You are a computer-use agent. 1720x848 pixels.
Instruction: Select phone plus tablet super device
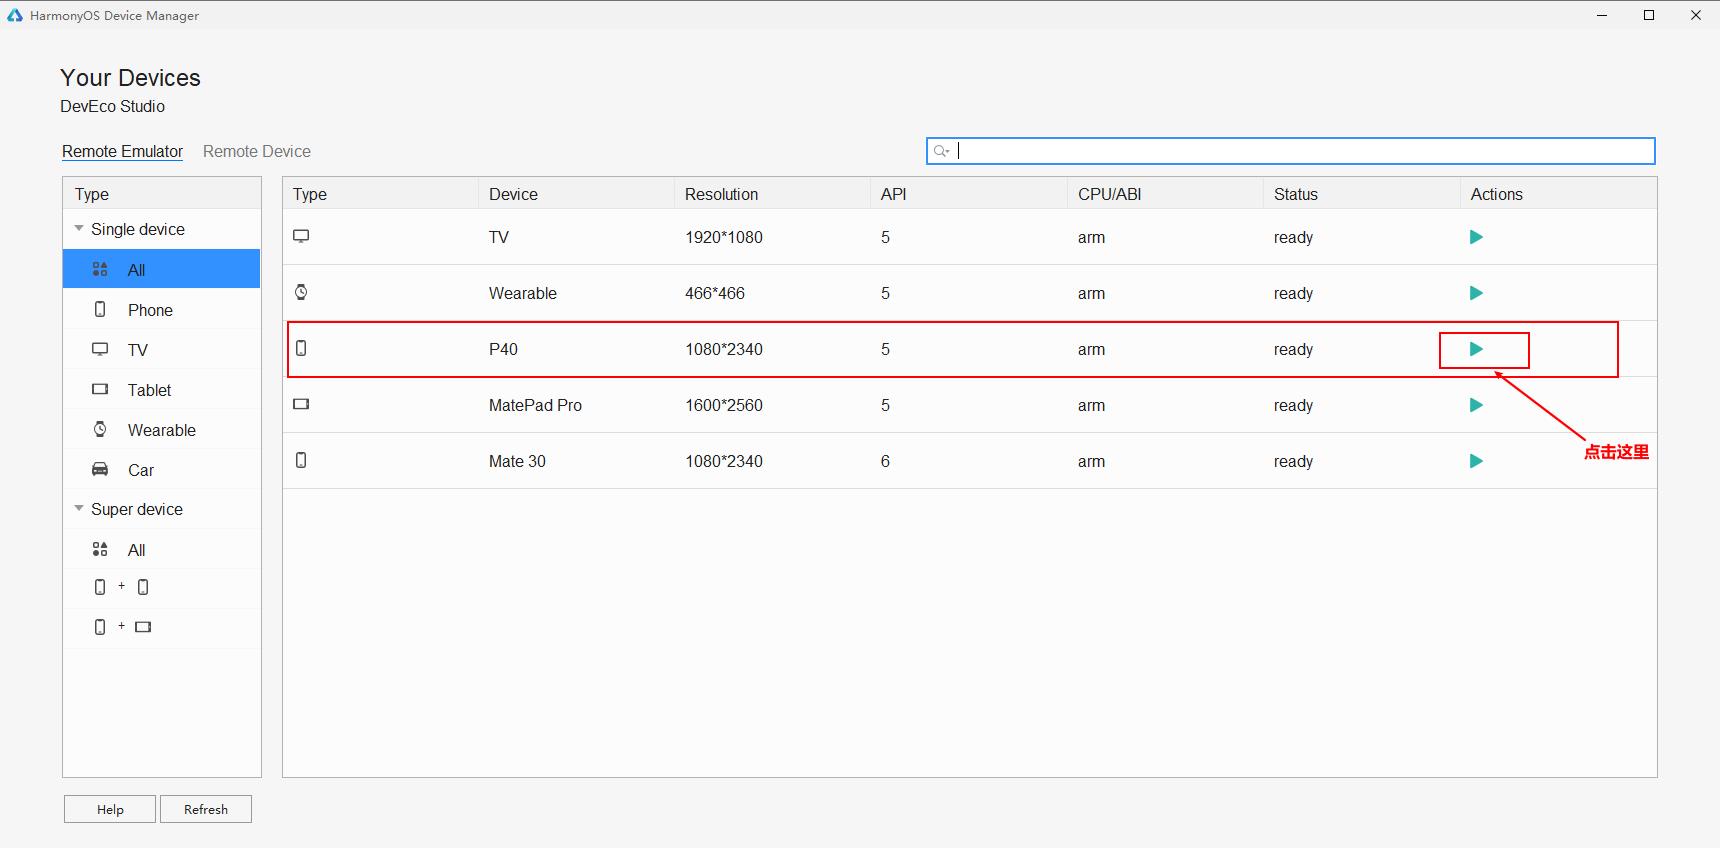pos(161,627)
